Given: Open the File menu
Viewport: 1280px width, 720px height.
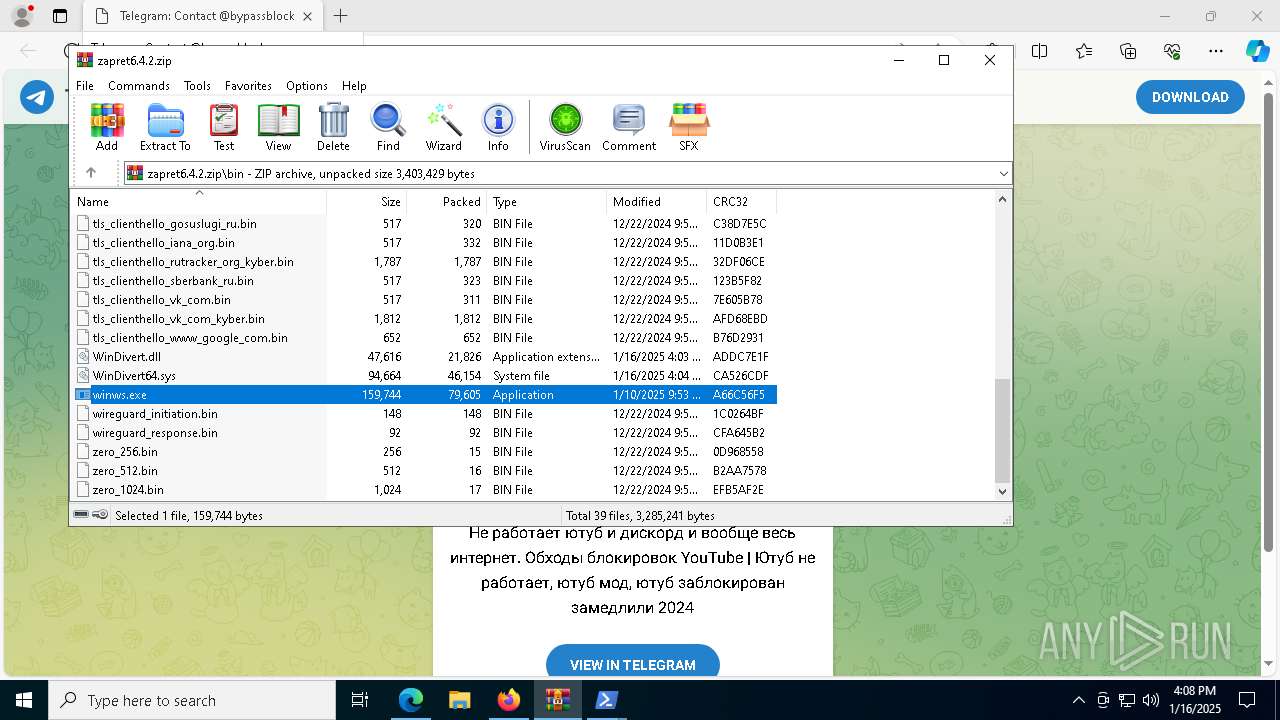Looking at the screenshot, I should pos(85,86).
